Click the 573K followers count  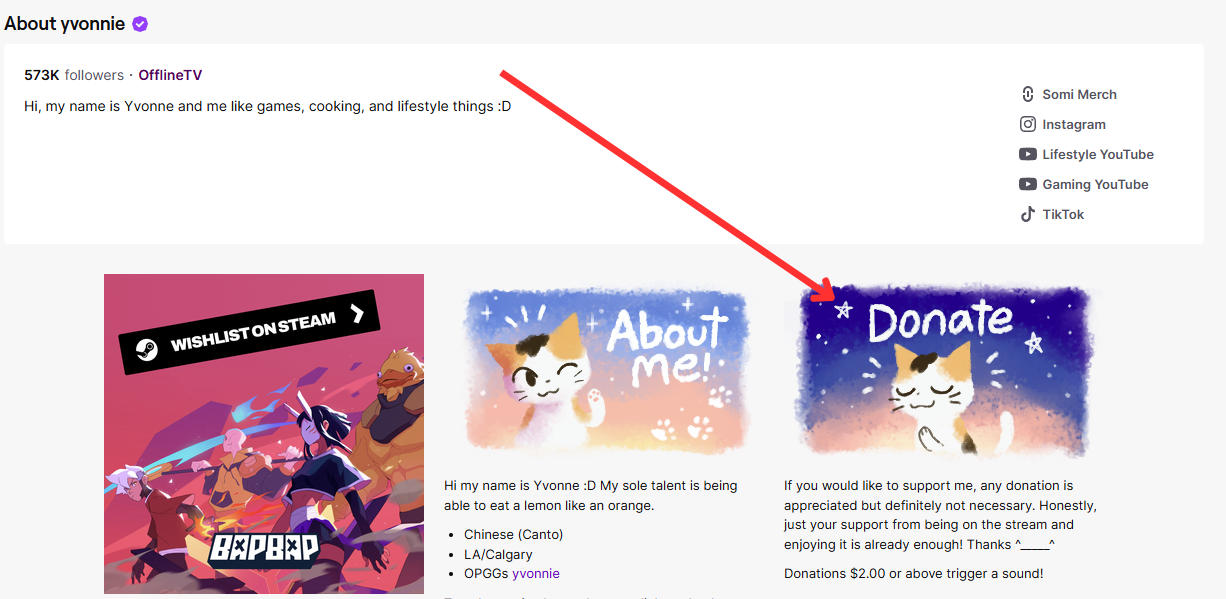point(74,75)
